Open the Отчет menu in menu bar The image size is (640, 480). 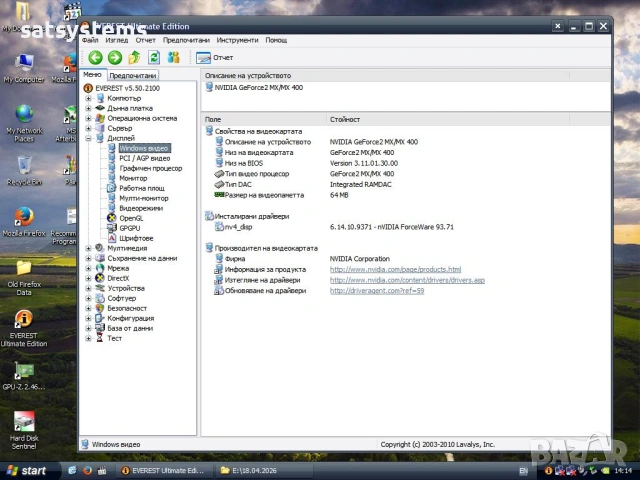[146, 40]
